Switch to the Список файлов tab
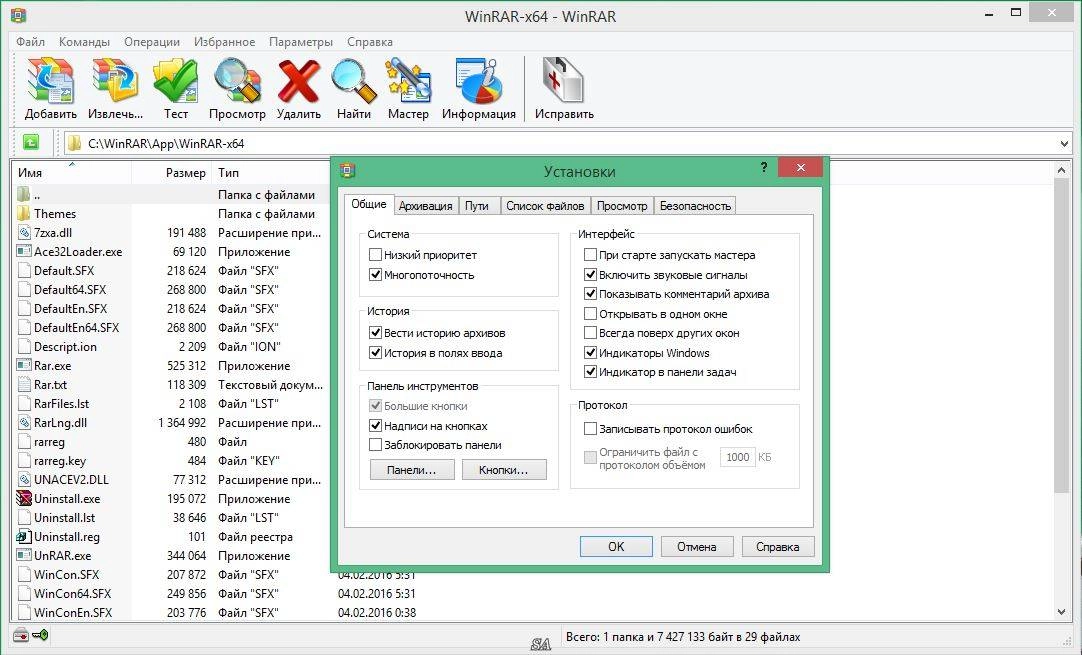This screenshot has width=1082, height=655. point(545,206)
